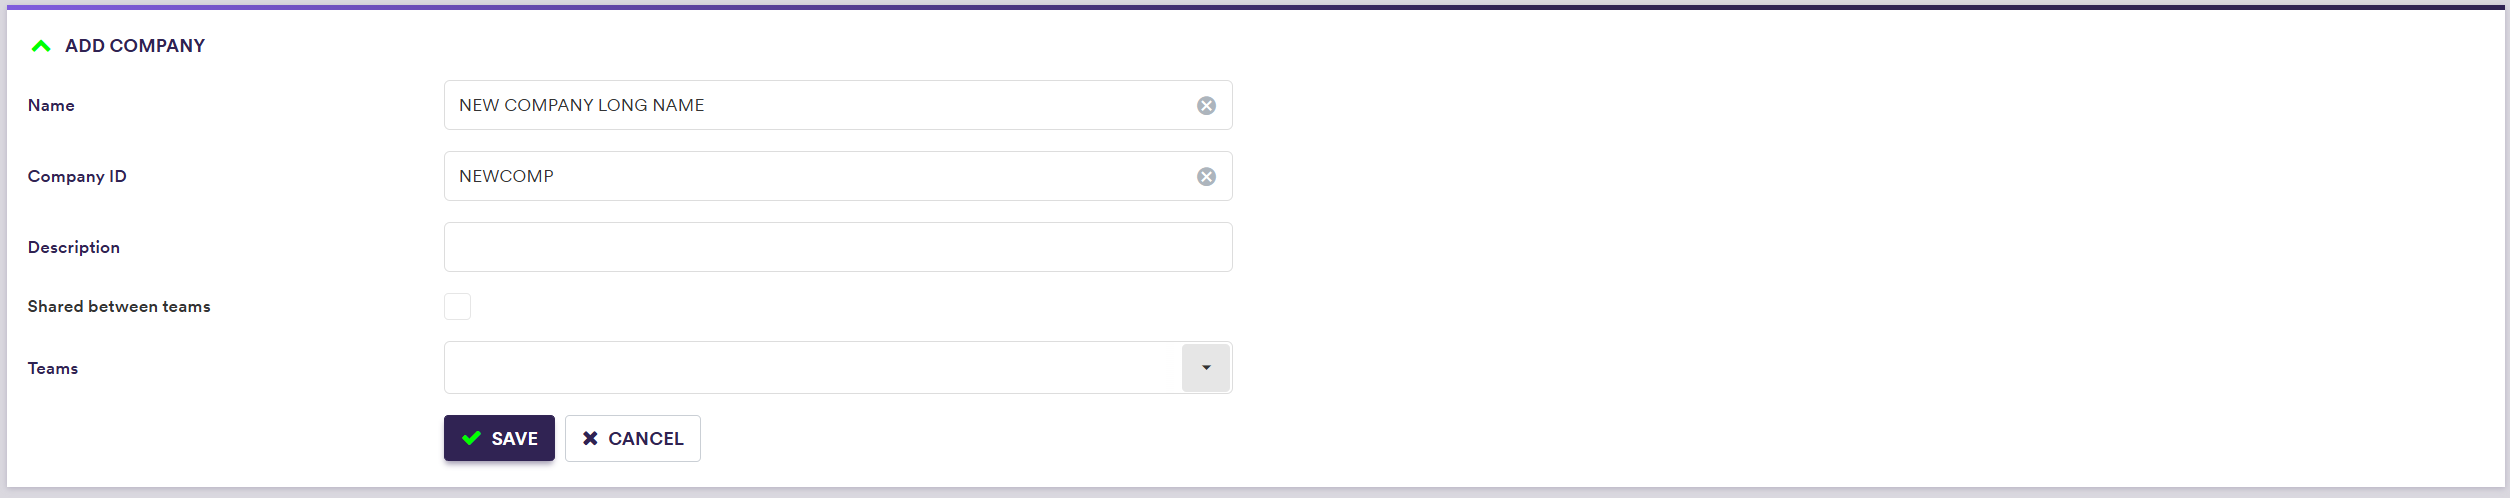The image size is (2510, 498).
Task: Clear the Company ID field with its X icon
Action: (x=1206, y=177)
